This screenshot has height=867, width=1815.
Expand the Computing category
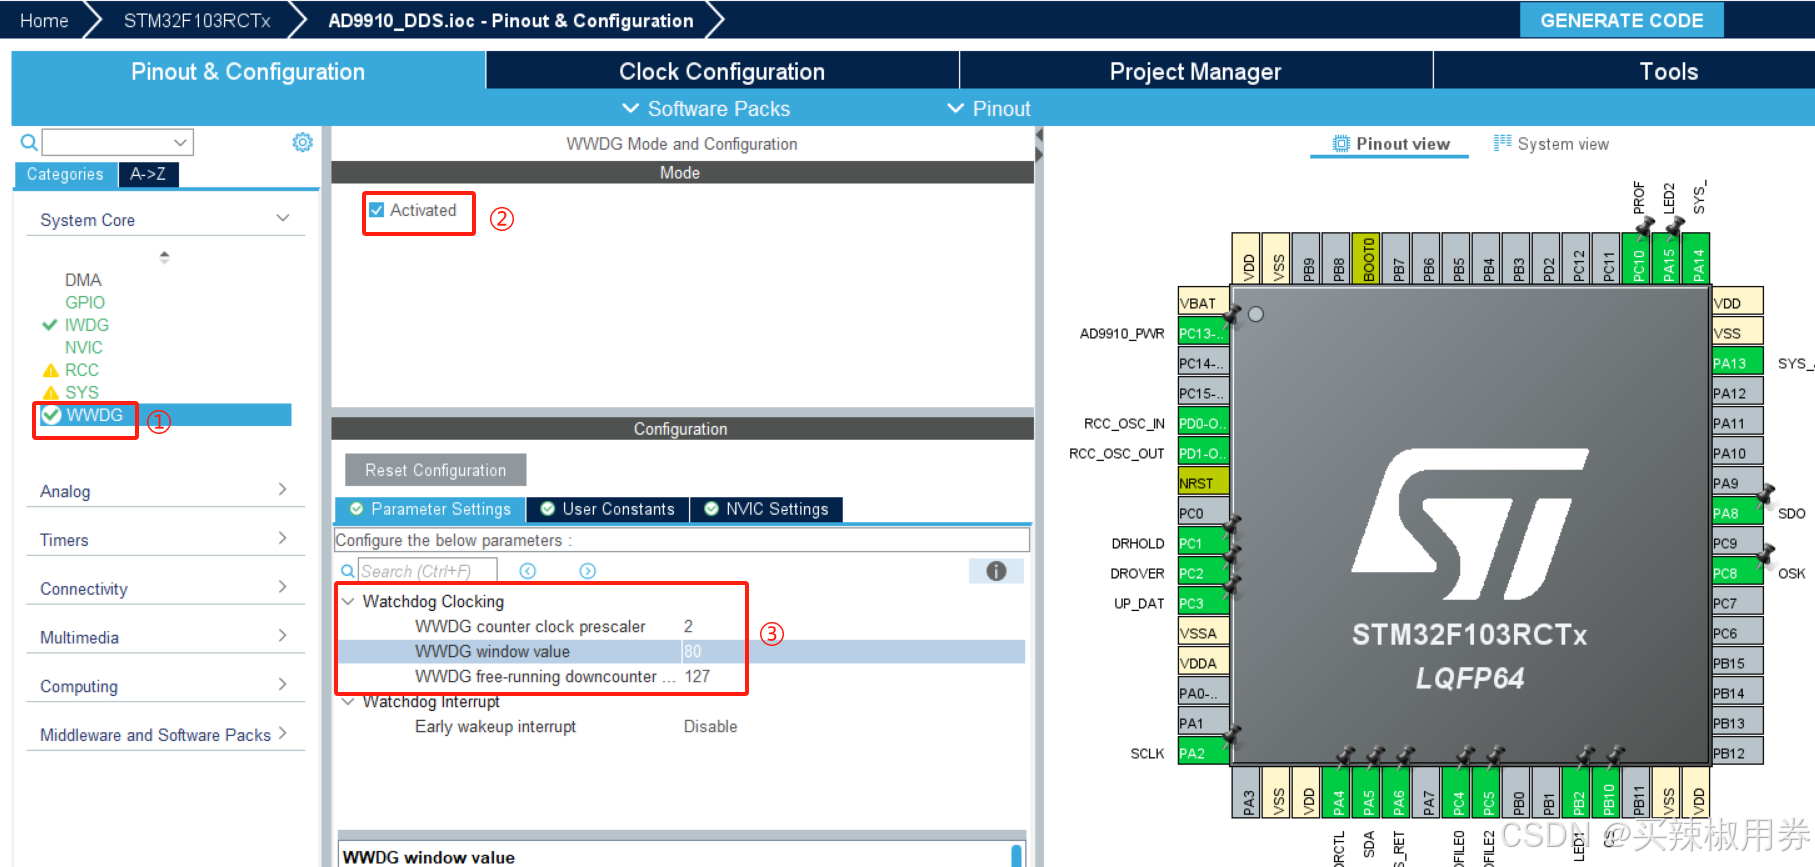pyautogui.click(x=283, y=685)
